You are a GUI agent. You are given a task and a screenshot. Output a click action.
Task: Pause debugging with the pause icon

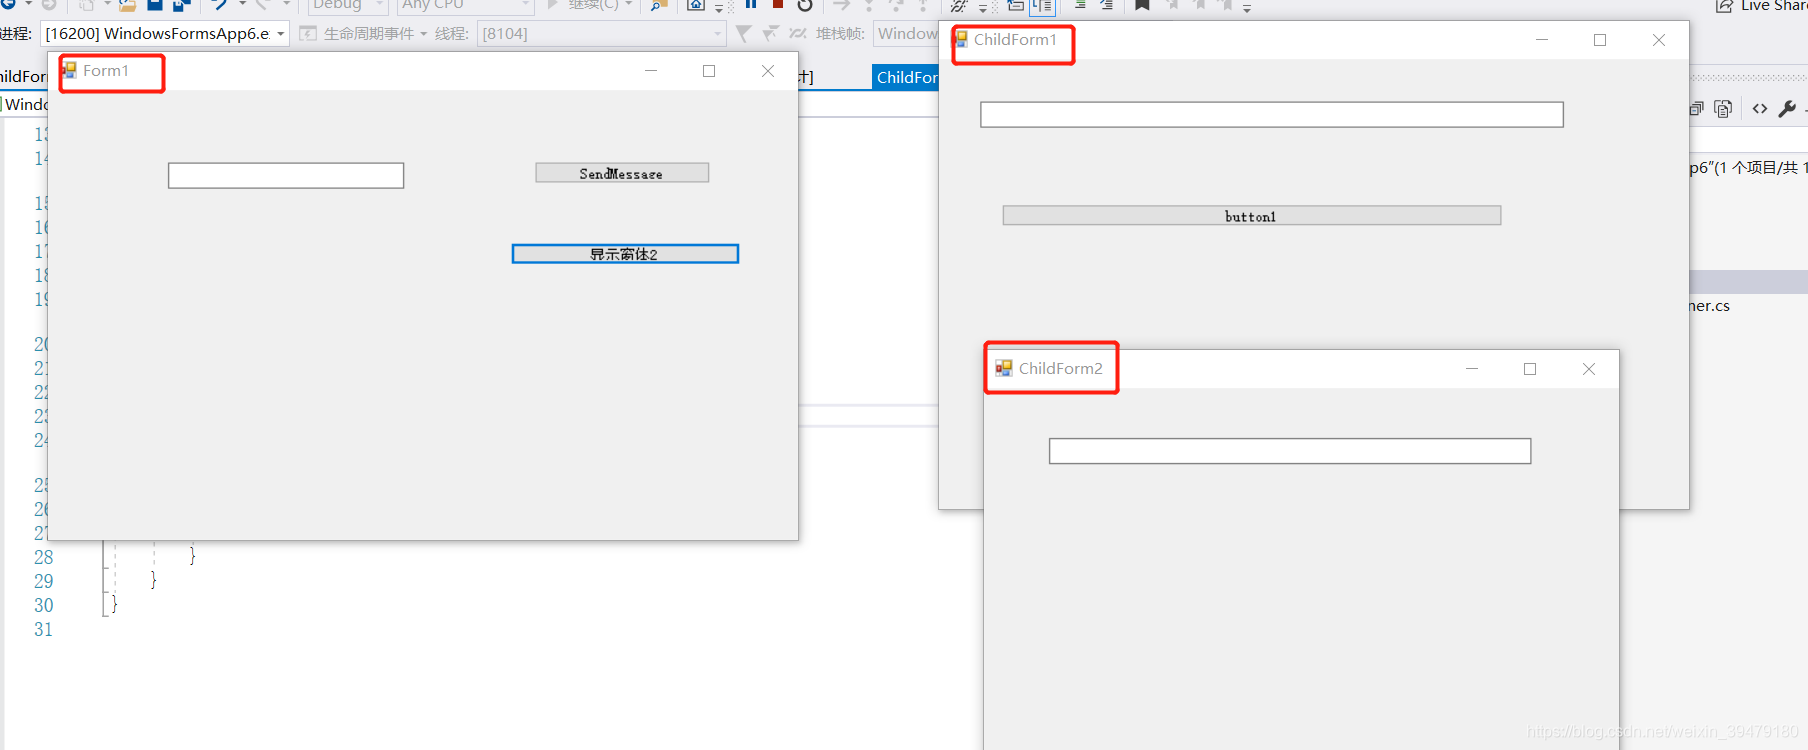point(751,4)
